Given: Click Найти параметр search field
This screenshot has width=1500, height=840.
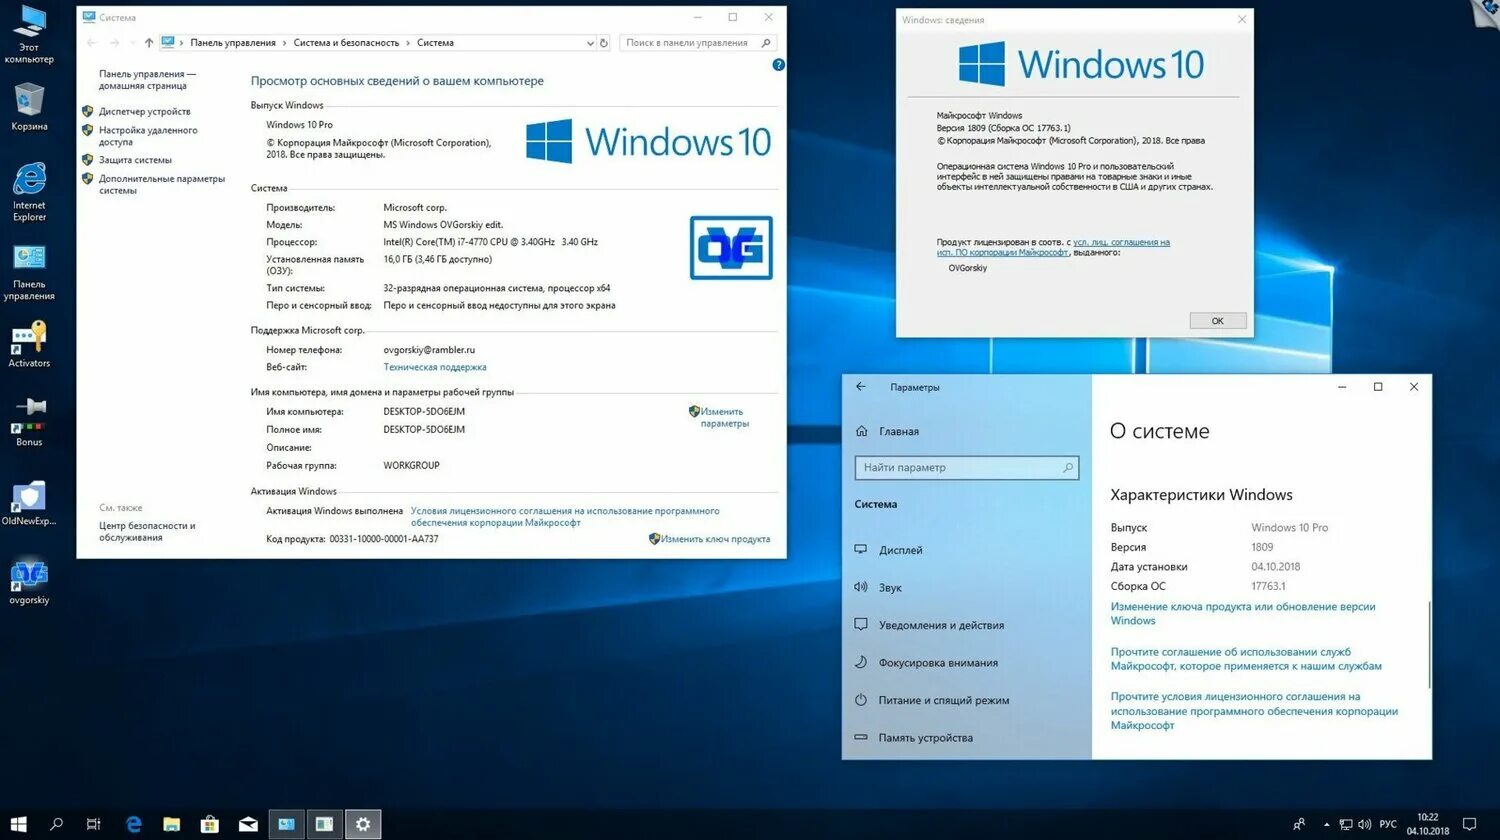Looking at the screenshot, I should click(x=966, y=467).
